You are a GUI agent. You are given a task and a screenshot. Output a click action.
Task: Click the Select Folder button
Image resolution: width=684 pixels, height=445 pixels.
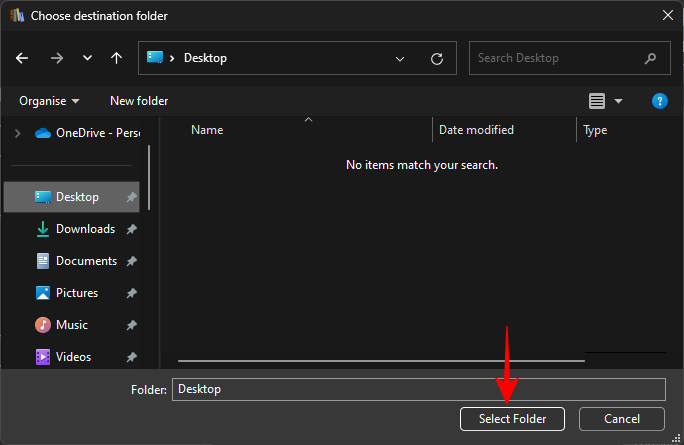click(512, 418)
